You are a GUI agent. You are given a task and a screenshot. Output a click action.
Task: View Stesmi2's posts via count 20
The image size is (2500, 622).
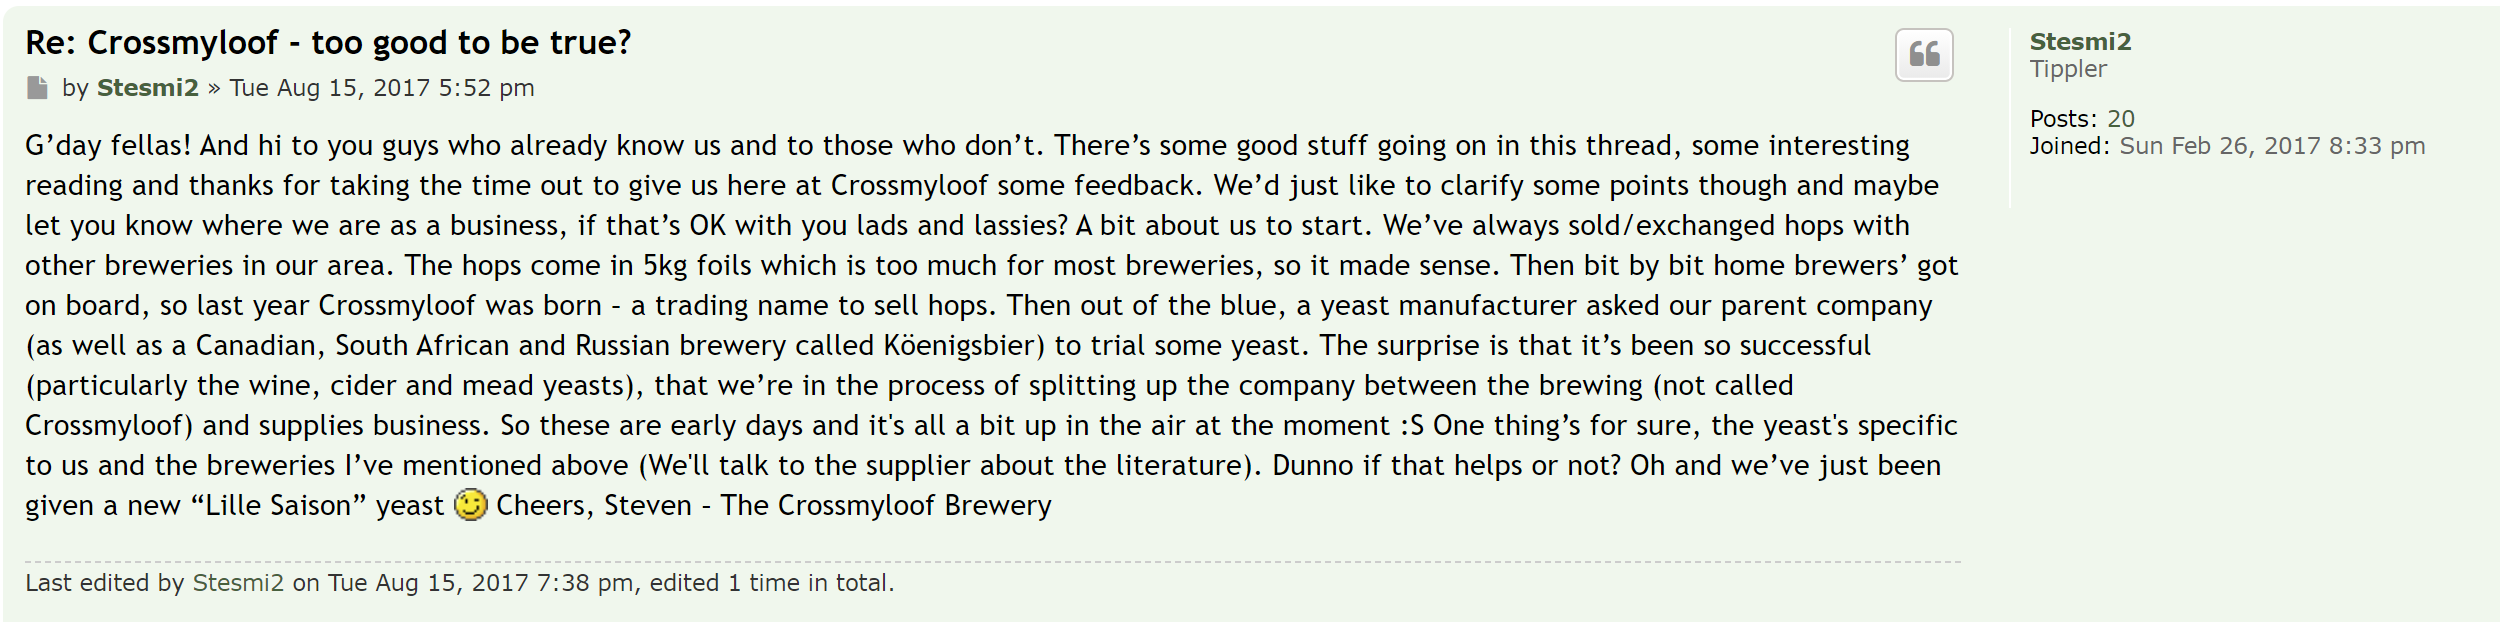(x=2120, y=118)
